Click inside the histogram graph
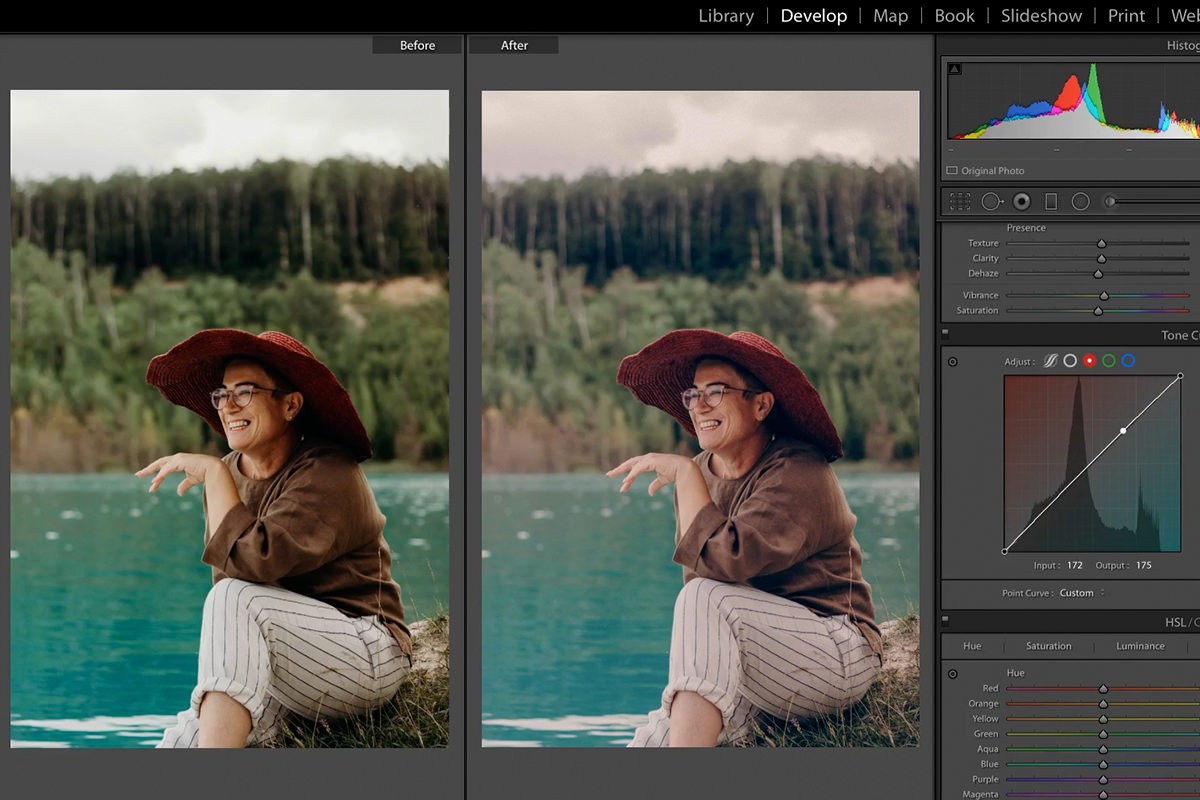Screen dimensions: 1200x800 (1072, 100)
